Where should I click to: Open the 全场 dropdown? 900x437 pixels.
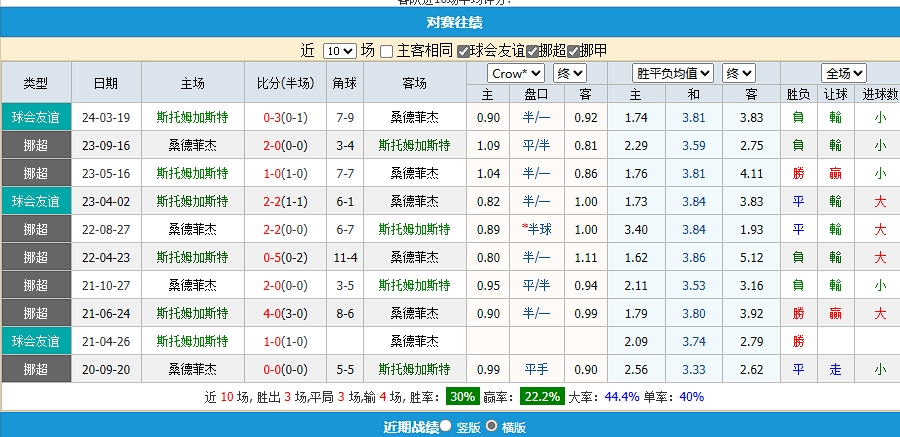pos(843,73)
